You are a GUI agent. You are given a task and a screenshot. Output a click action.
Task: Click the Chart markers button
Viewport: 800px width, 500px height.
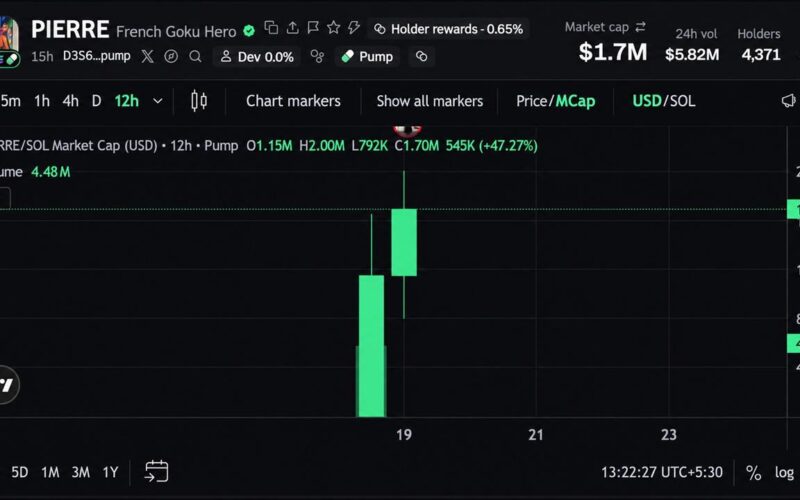(293, 101)
